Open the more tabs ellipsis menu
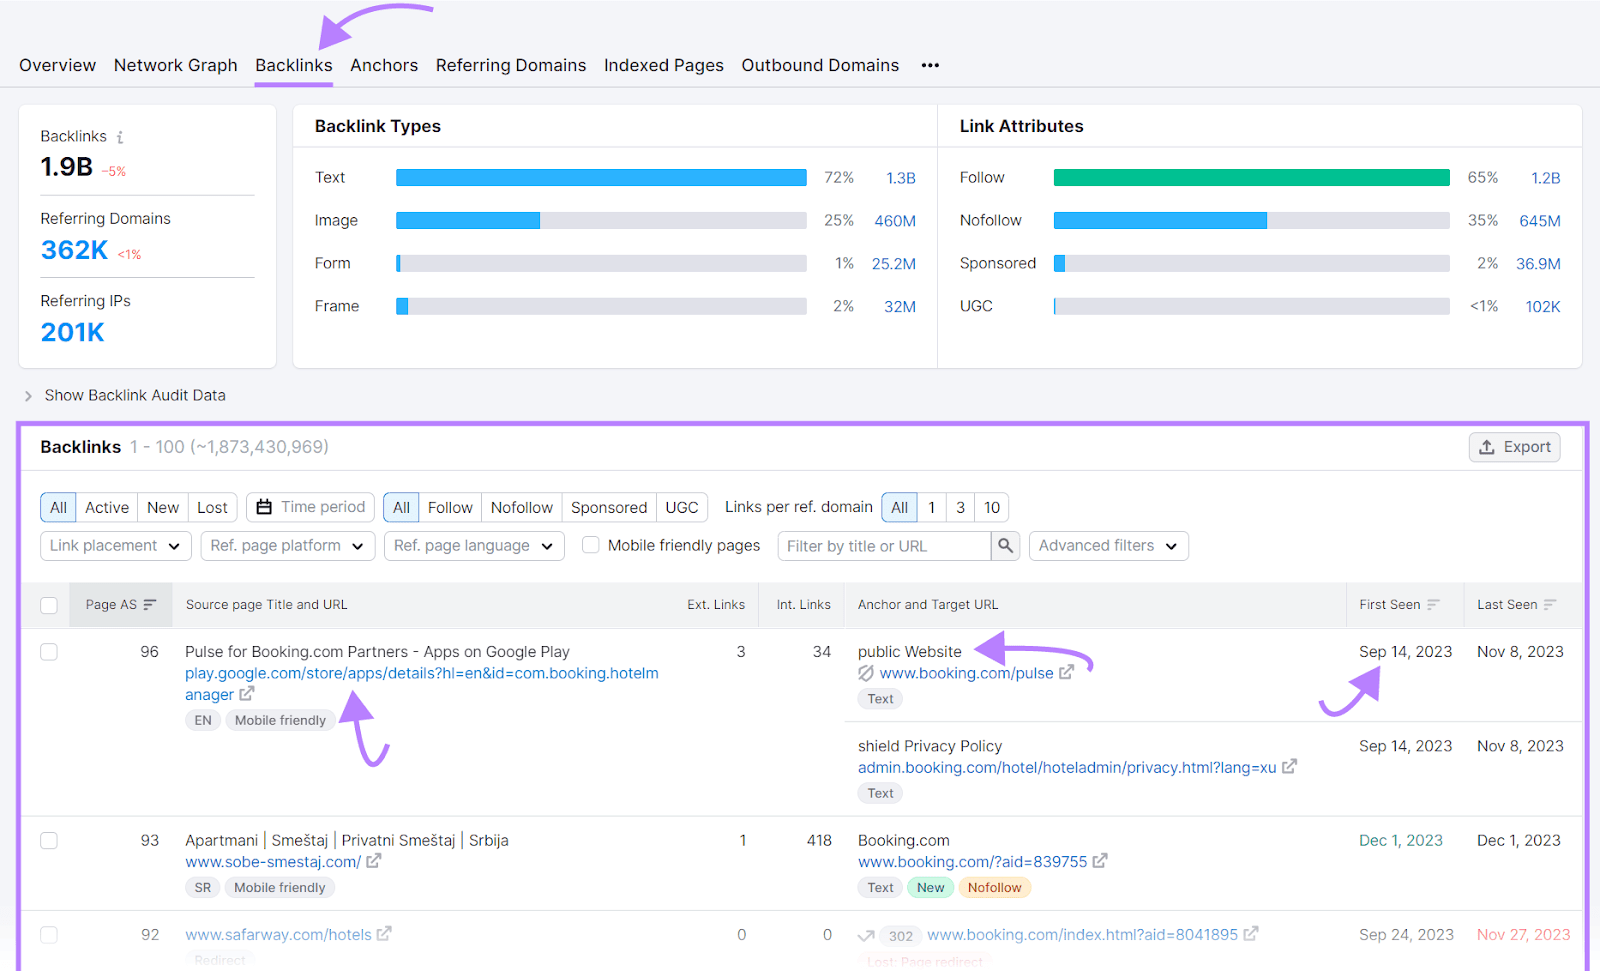The image size is (1600, 971). (930, 65)
